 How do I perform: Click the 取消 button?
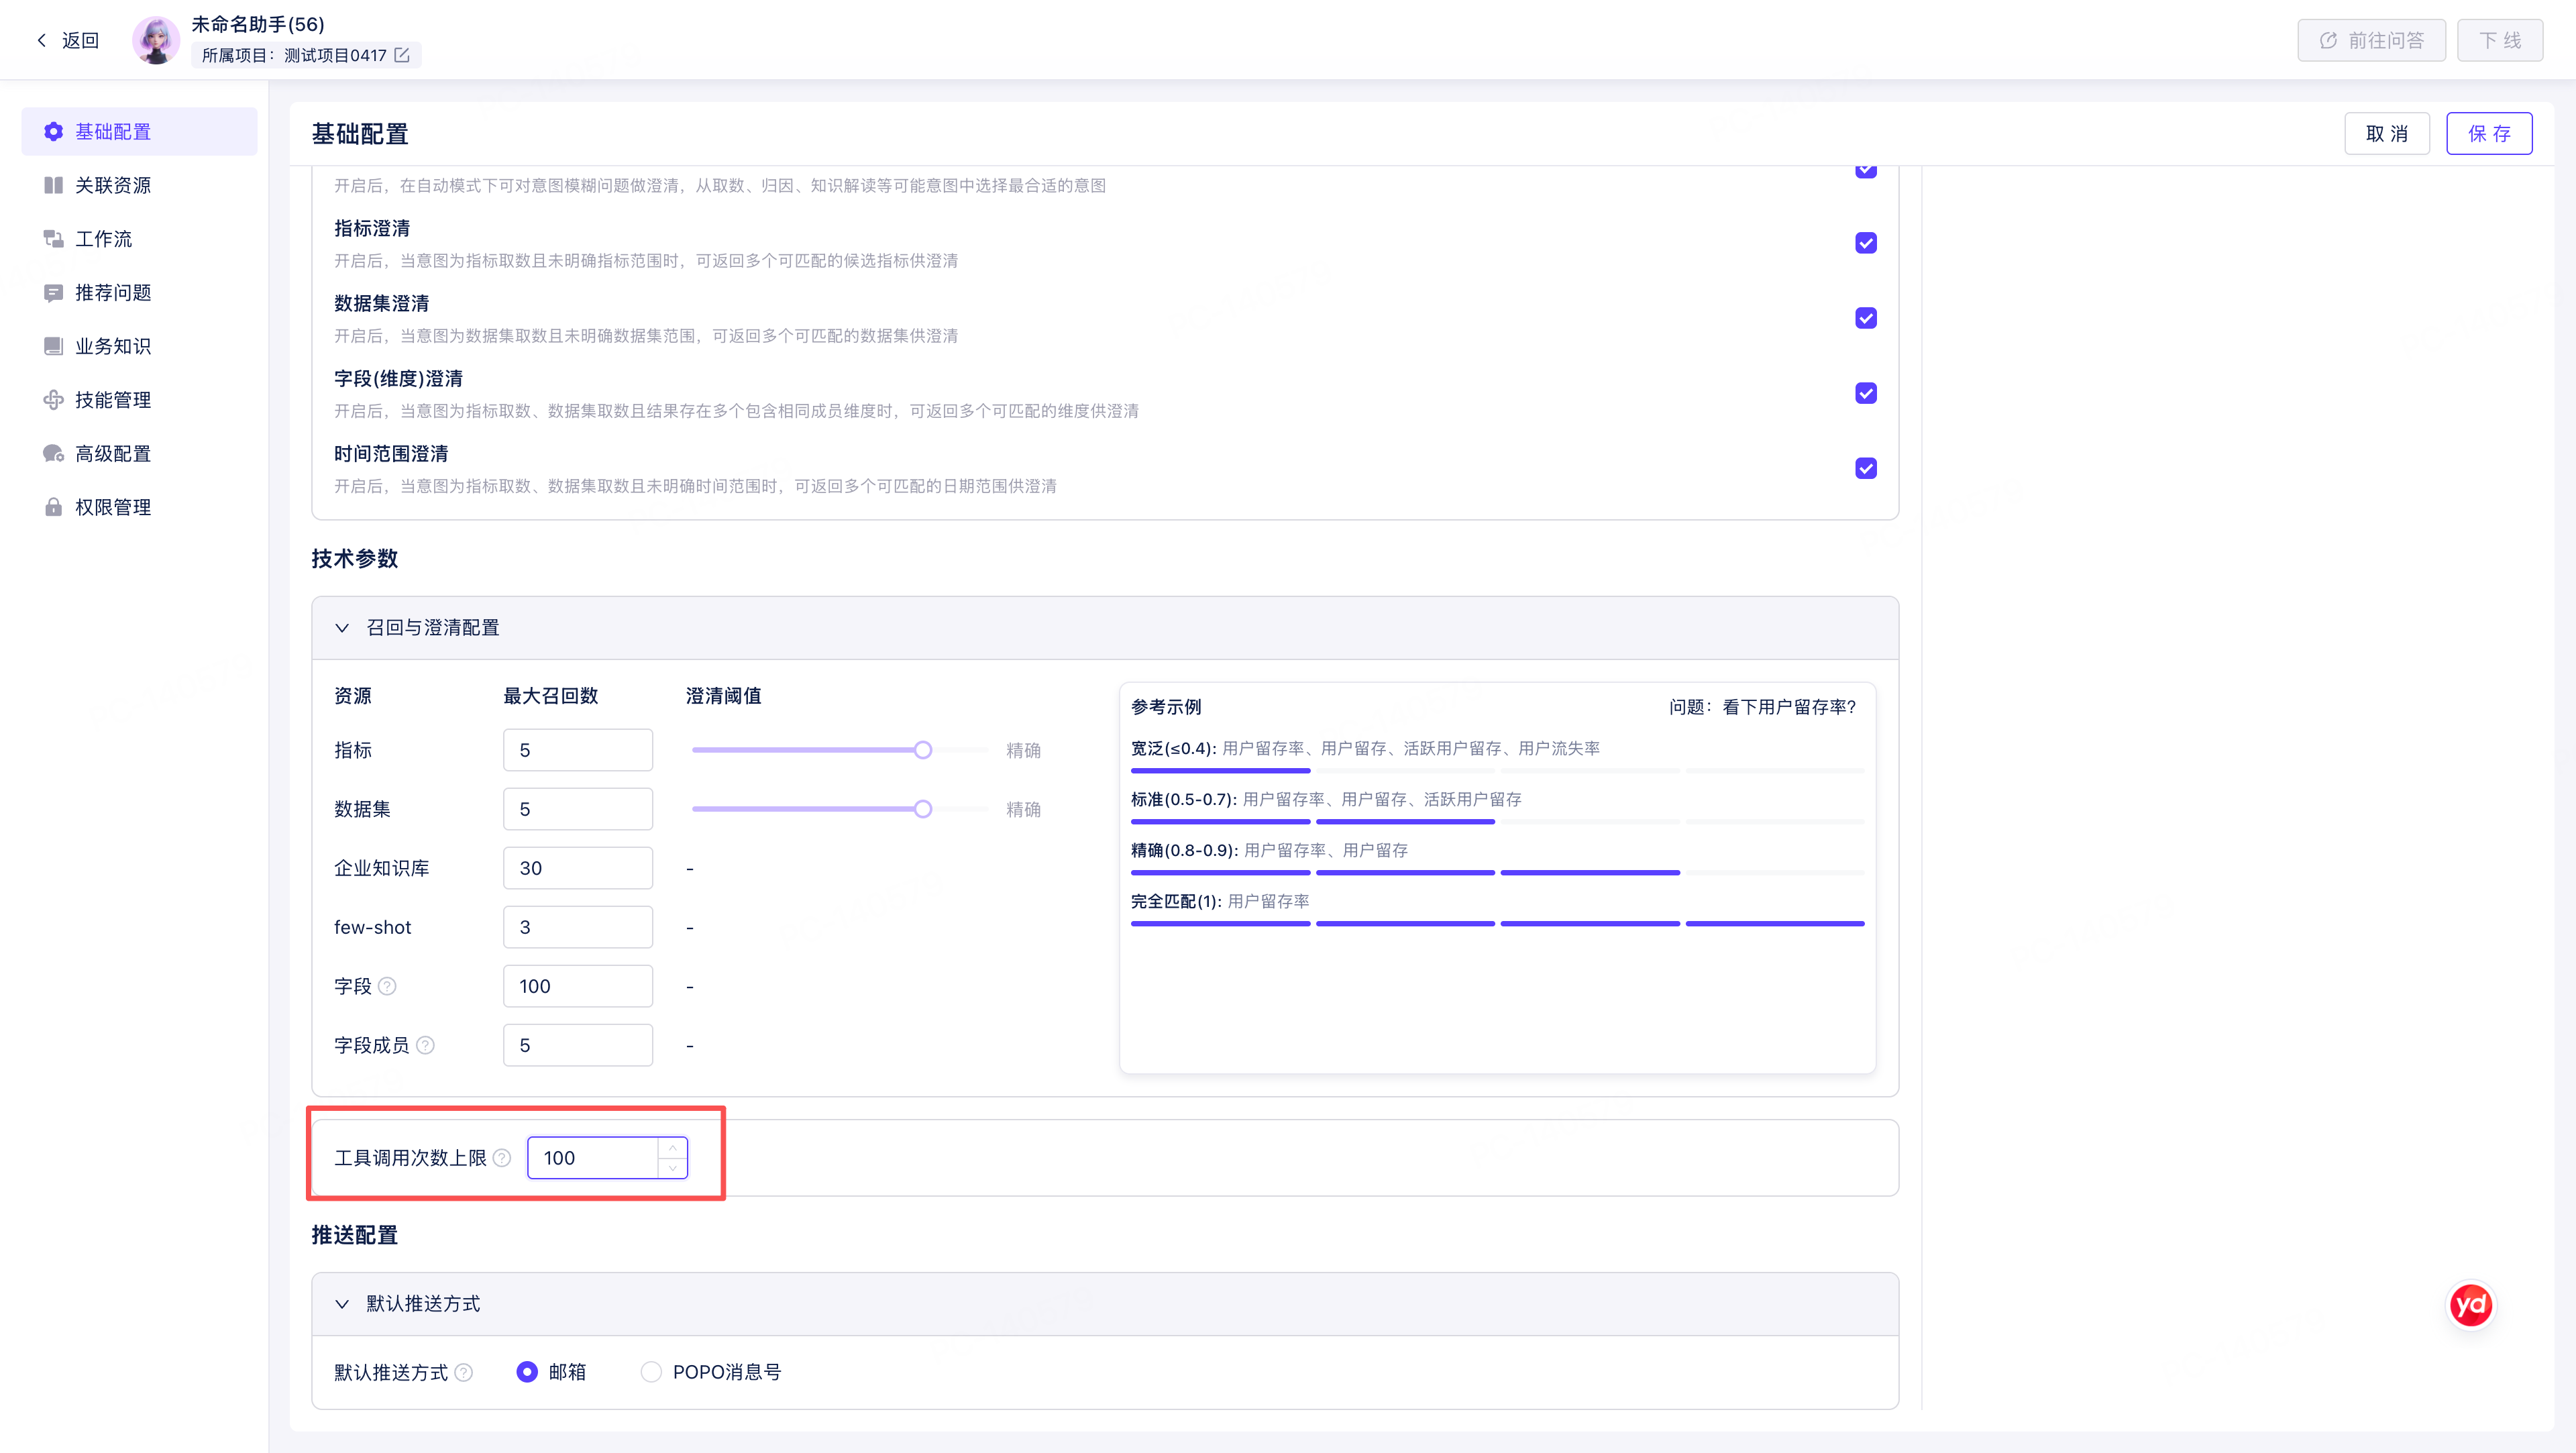[x=2387, y=133]
